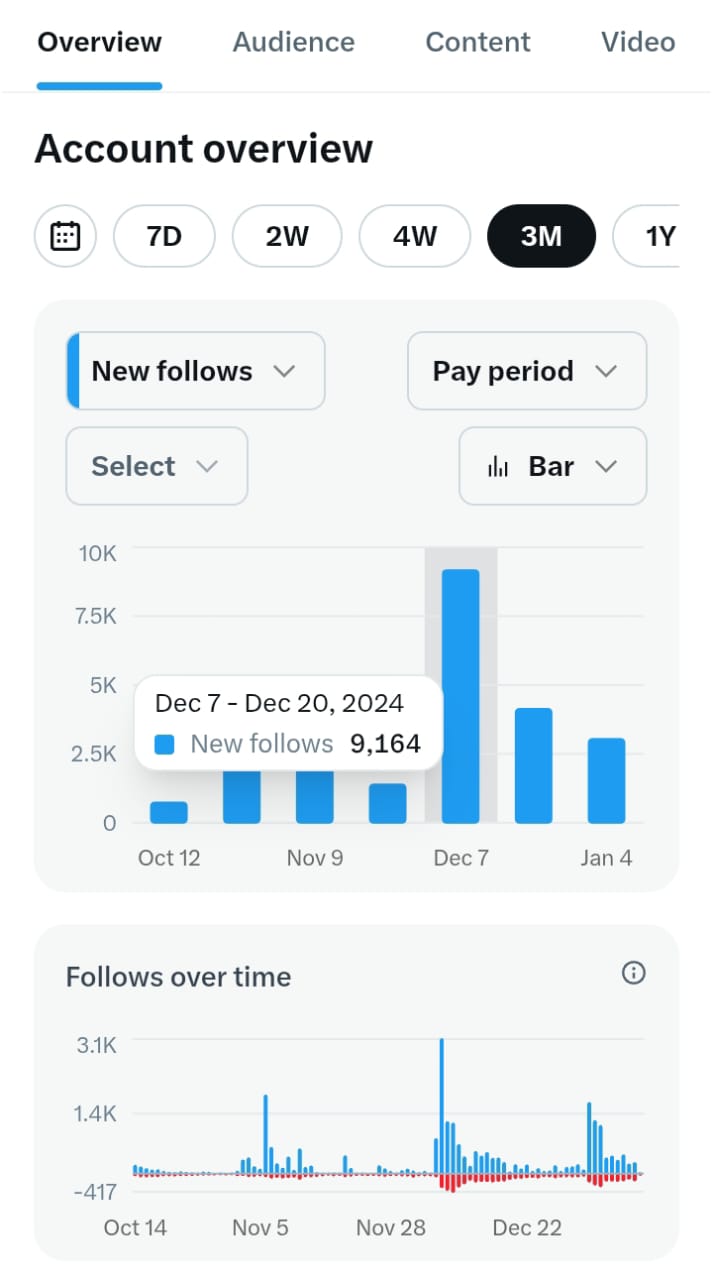Click the blue legend square in tooltip
The height and width of the screenshot is (1280, 713).
[x=166, y=744]
